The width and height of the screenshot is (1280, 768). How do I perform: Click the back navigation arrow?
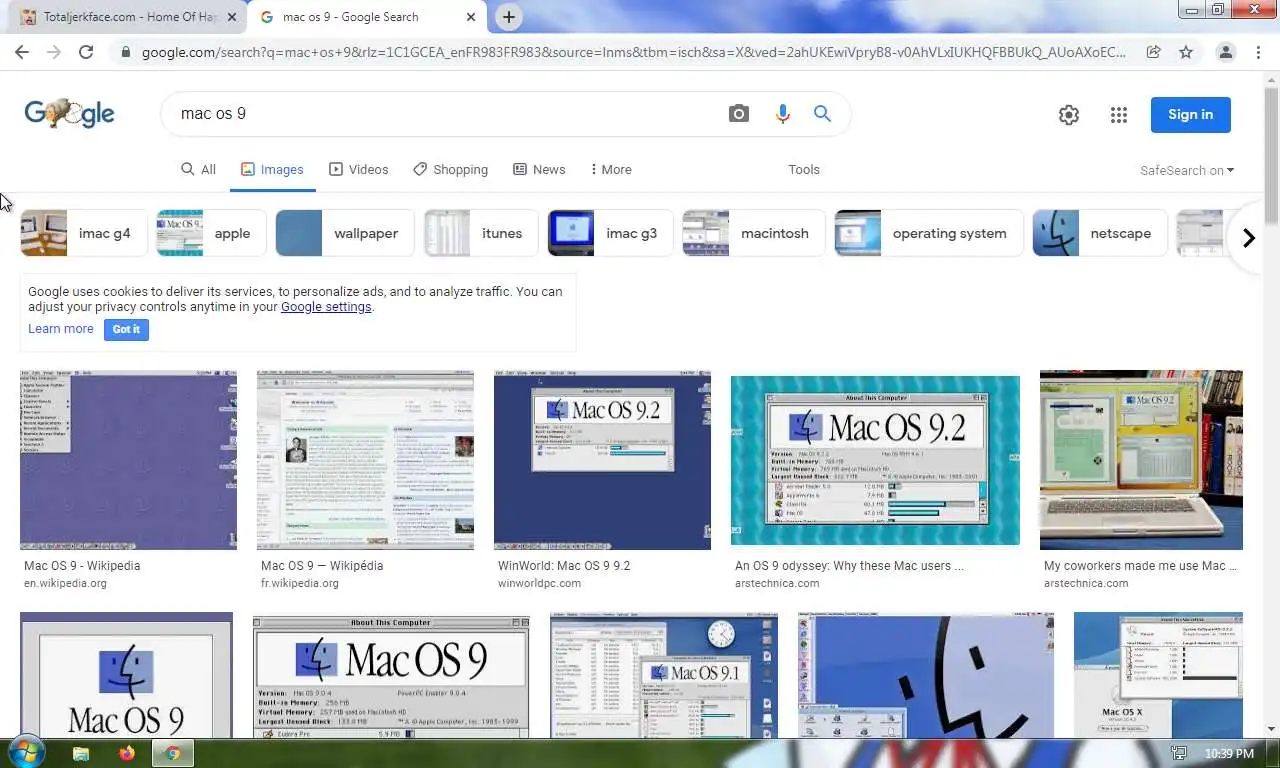[22, 52]
